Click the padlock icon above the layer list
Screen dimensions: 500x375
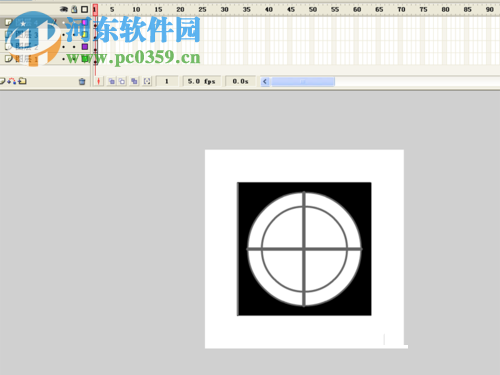74,9
